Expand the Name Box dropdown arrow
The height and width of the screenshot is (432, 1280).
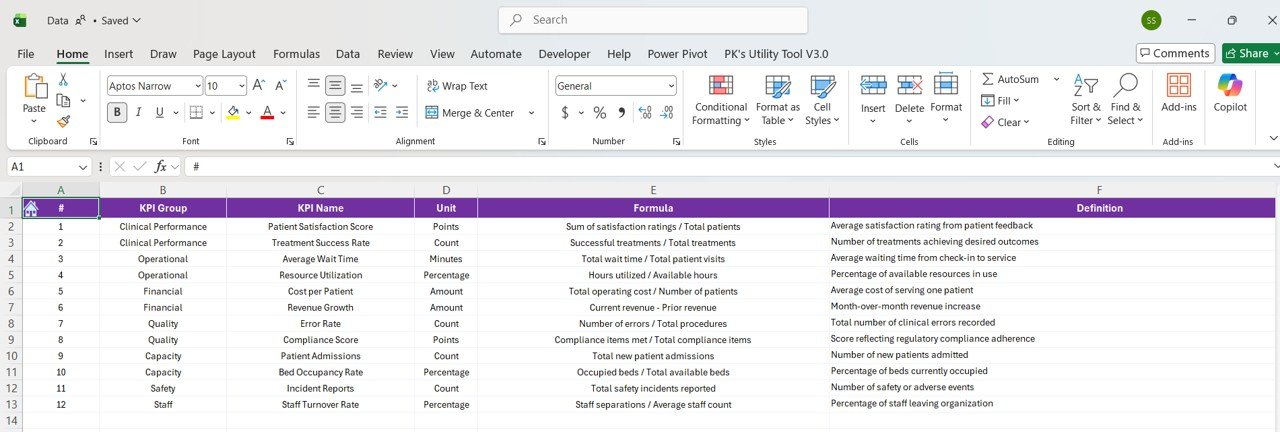point(83,167)
